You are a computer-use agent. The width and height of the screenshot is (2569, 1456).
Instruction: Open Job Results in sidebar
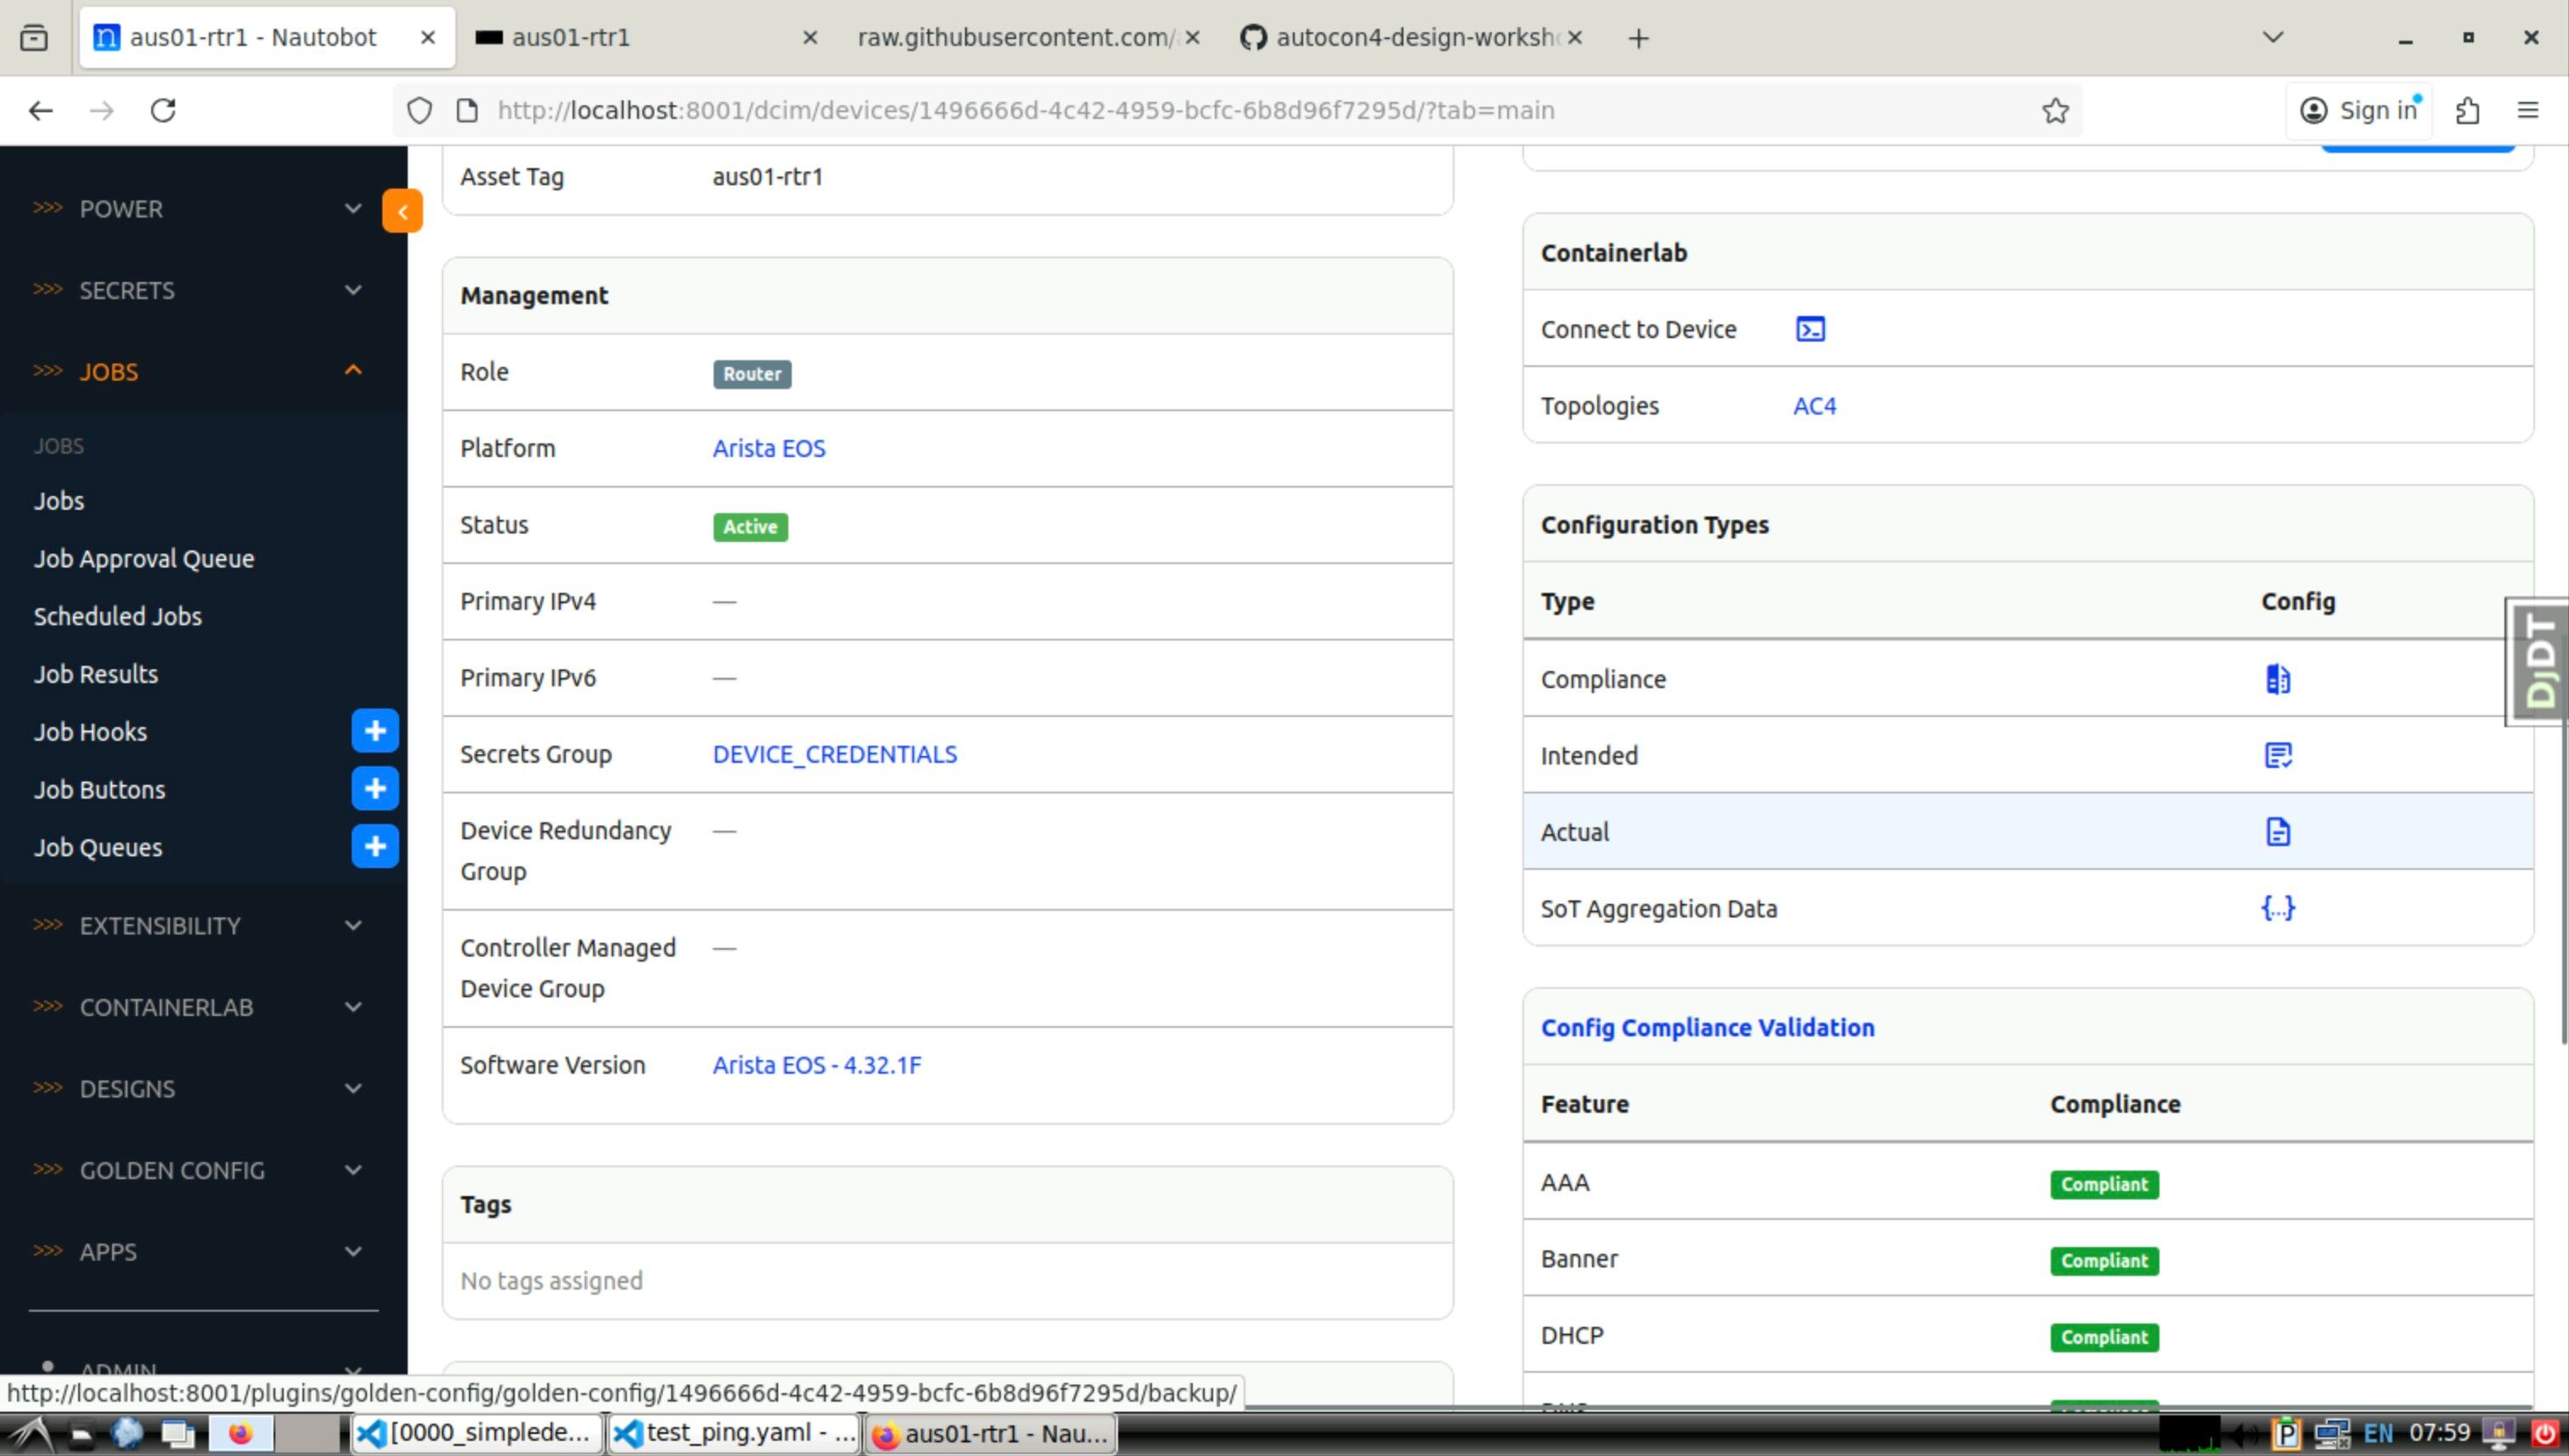pos(96,674)
